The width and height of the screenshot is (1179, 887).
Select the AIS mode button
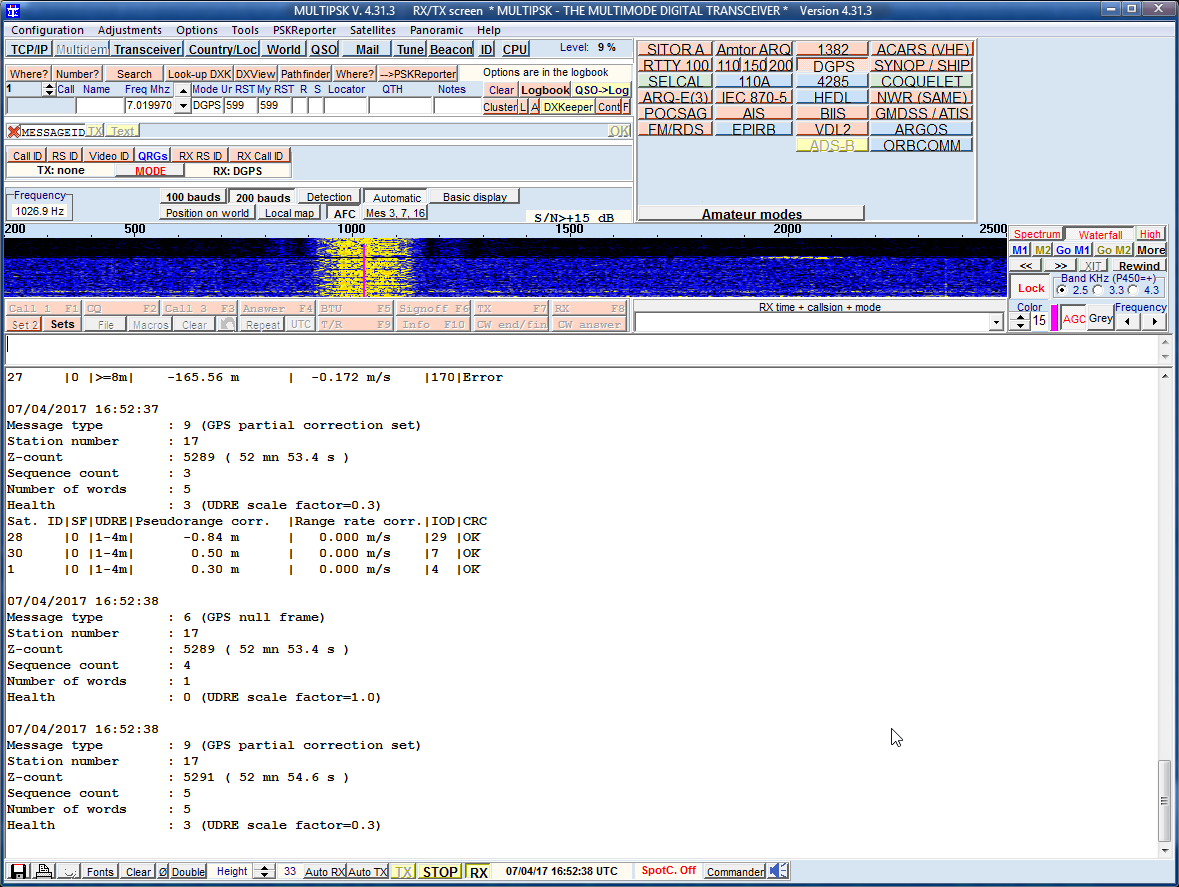coord(753,114)
